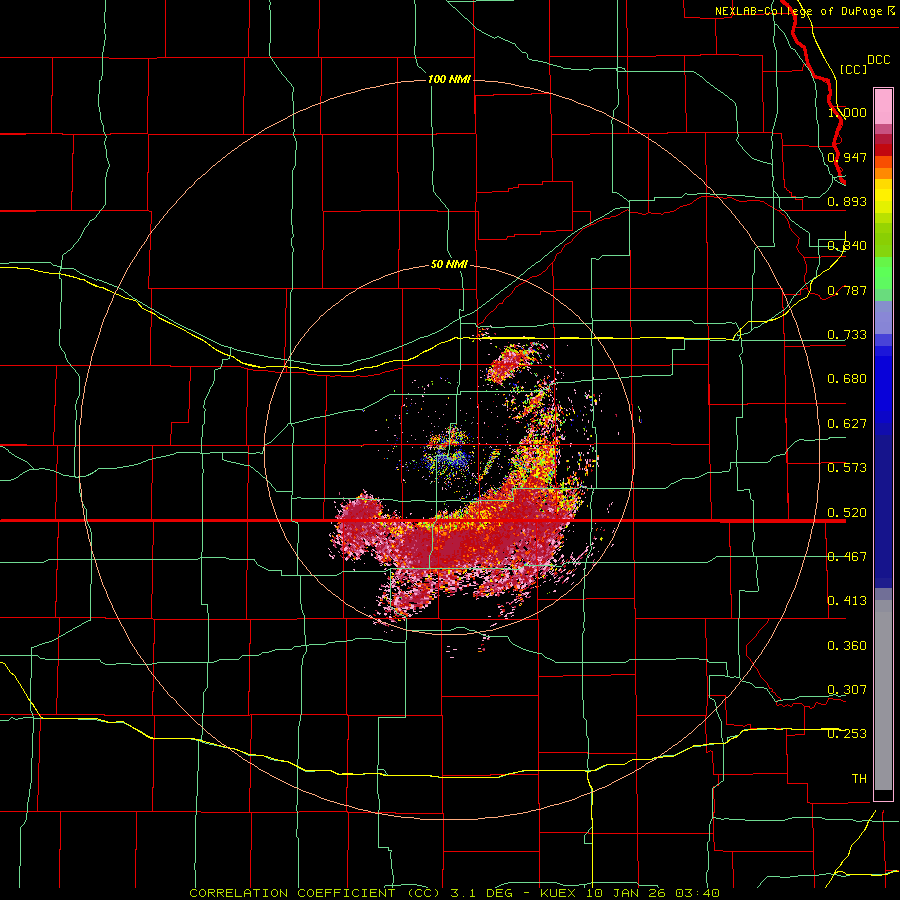900x900 pixels.
Task: Click the TH label near the legend bottom
Action: pos(859,778)
